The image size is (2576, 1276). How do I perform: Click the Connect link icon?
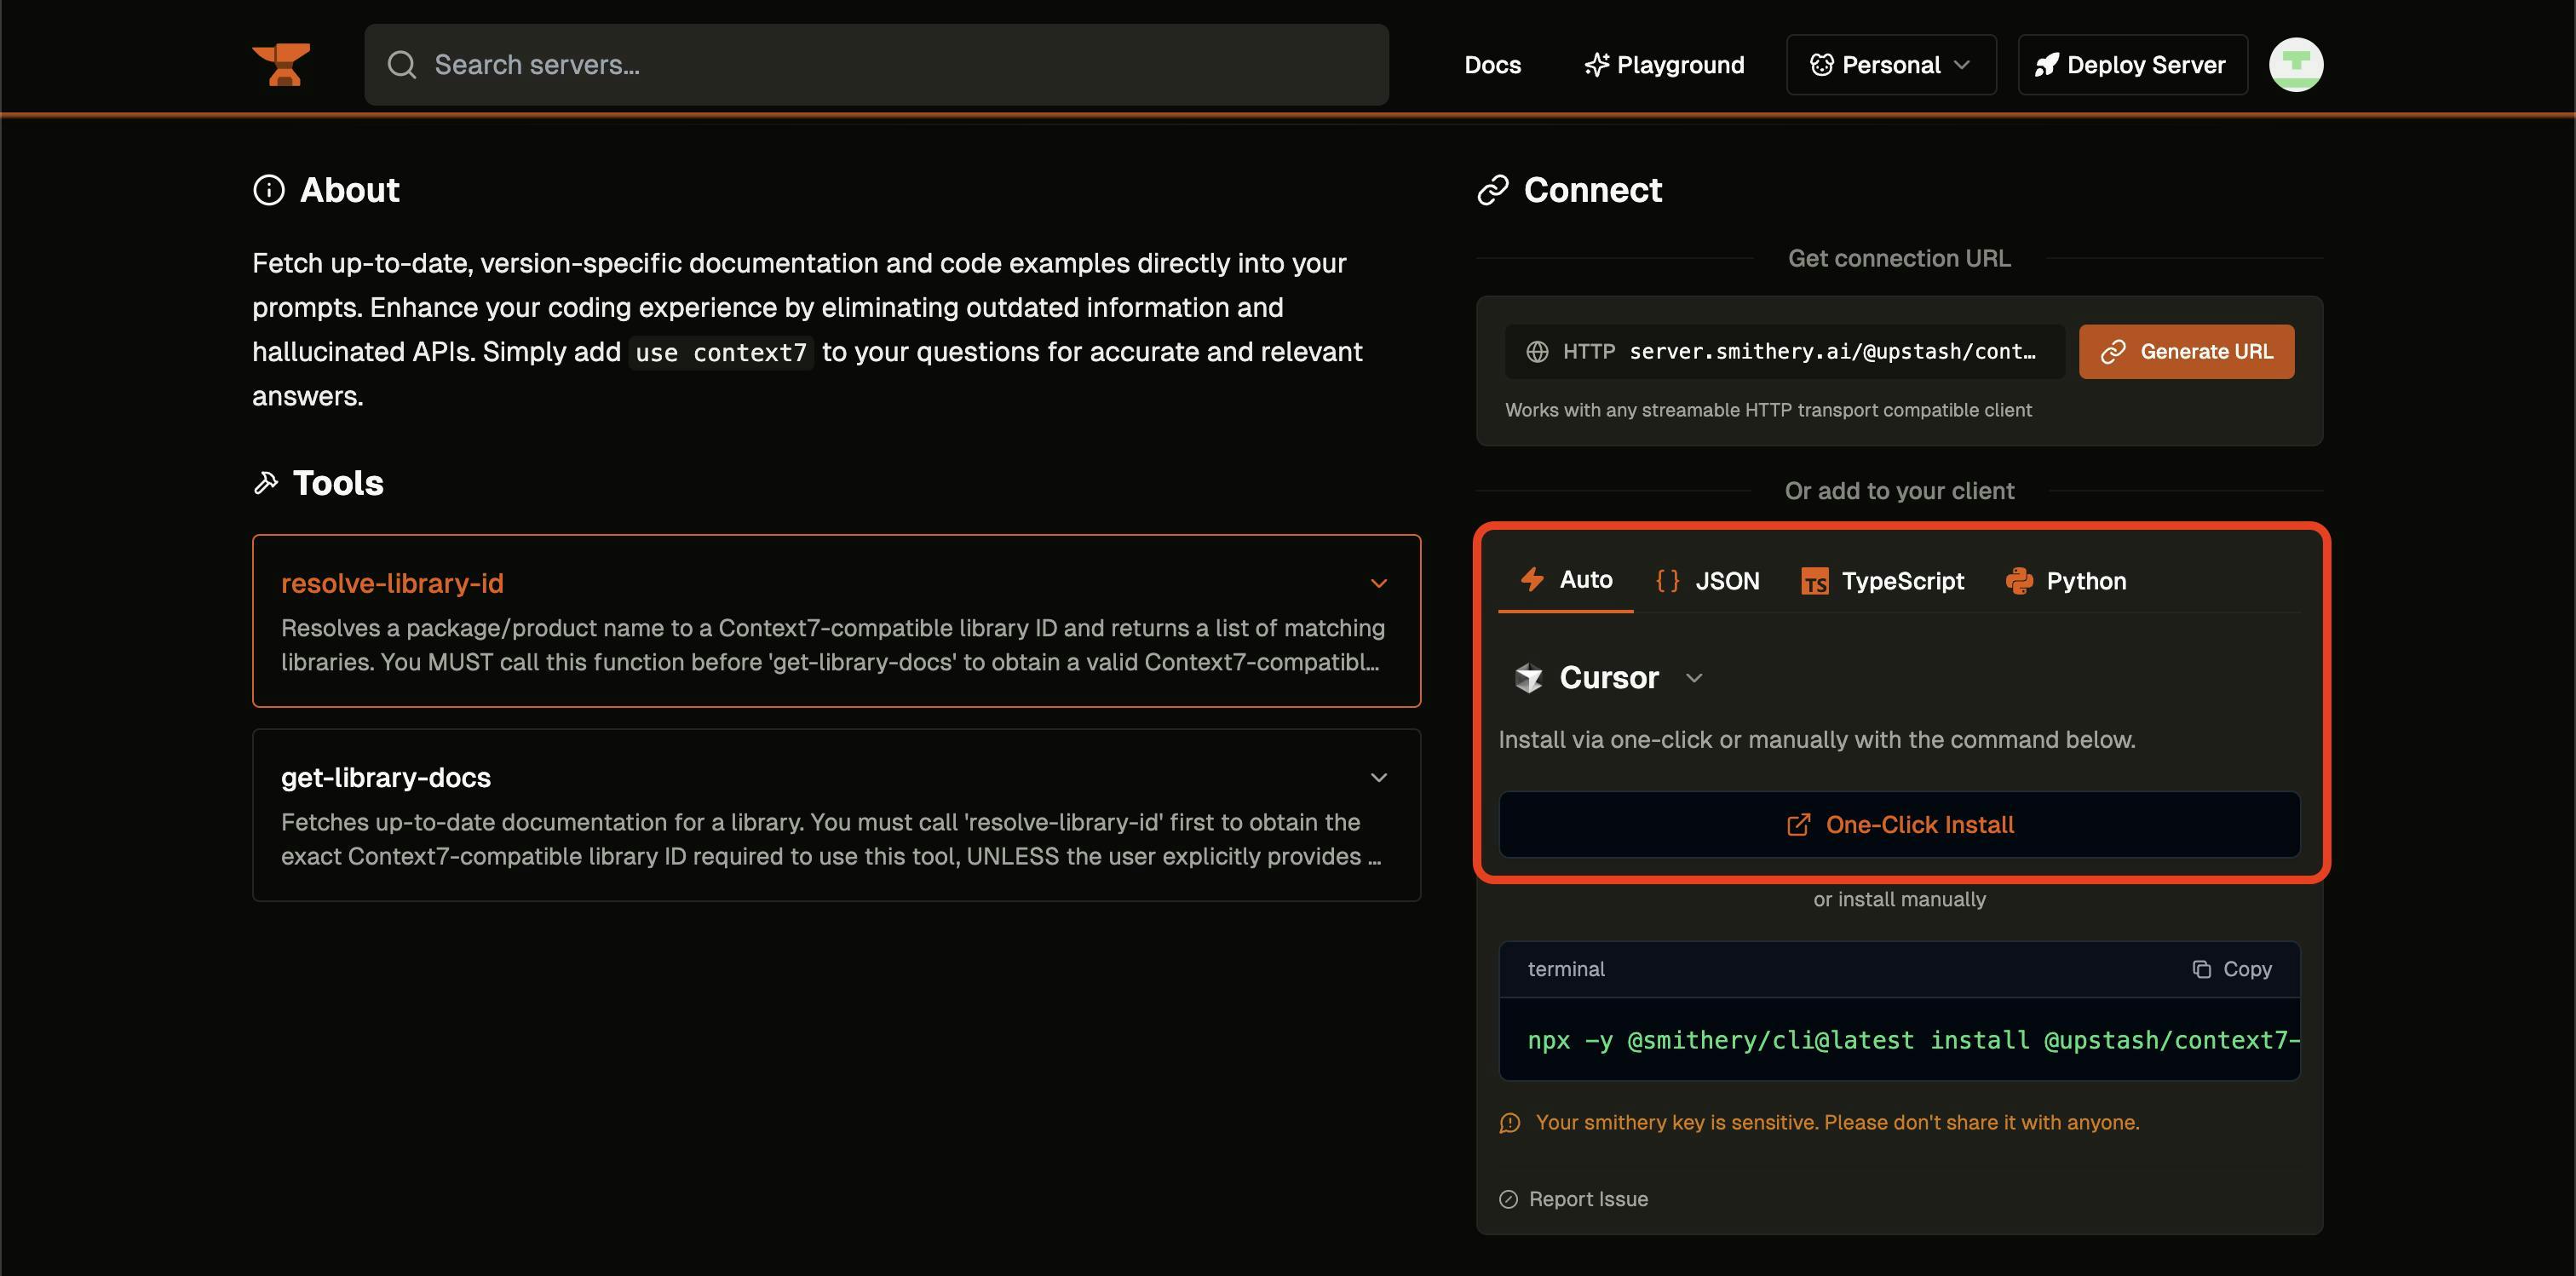pyautogui.click(x=1493, y=190)
